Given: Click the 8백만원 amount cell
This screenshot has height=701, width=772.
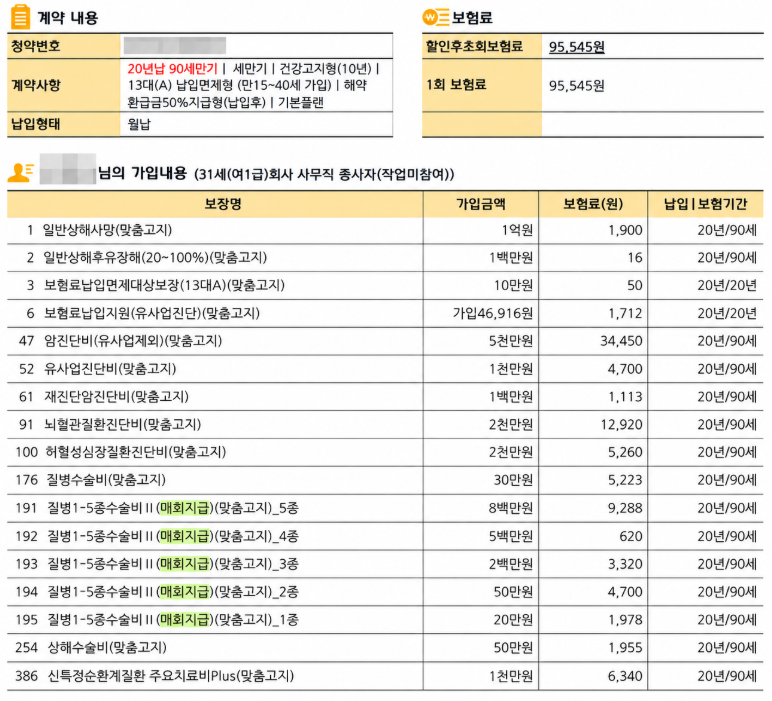Looking at the screenshot, I should pyautogui.click(x=511, y=508).
